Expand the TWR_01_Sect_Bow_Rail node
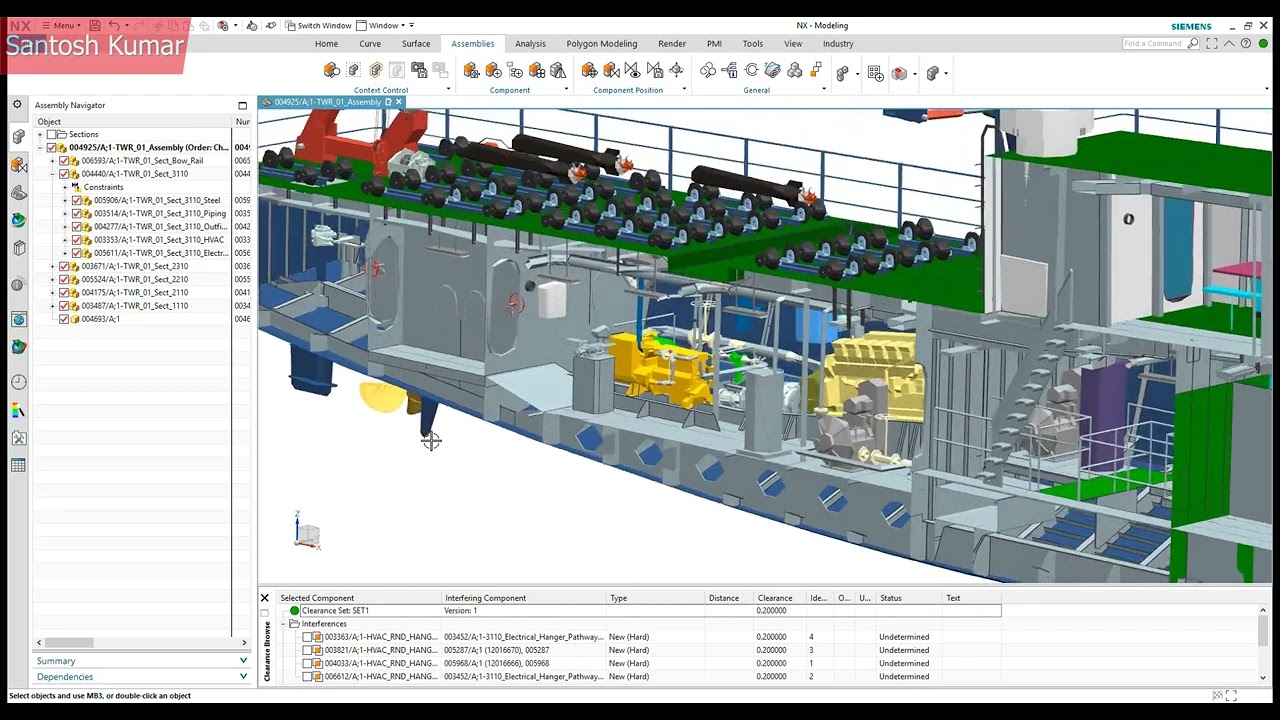Image resolution: width=1280 pixels, height=720 pixels. 53,161
